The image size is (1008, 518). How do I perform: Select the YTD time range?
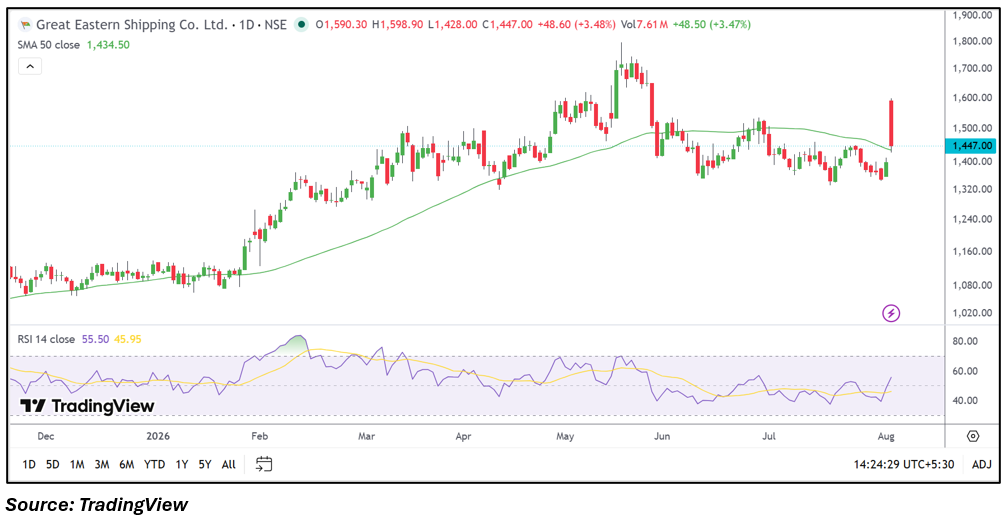coord(154,464)
